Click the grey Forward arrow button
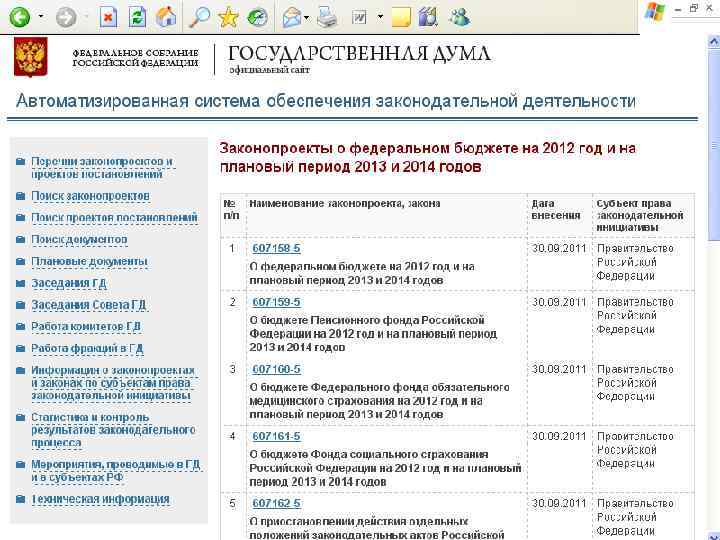 [66, 17]
